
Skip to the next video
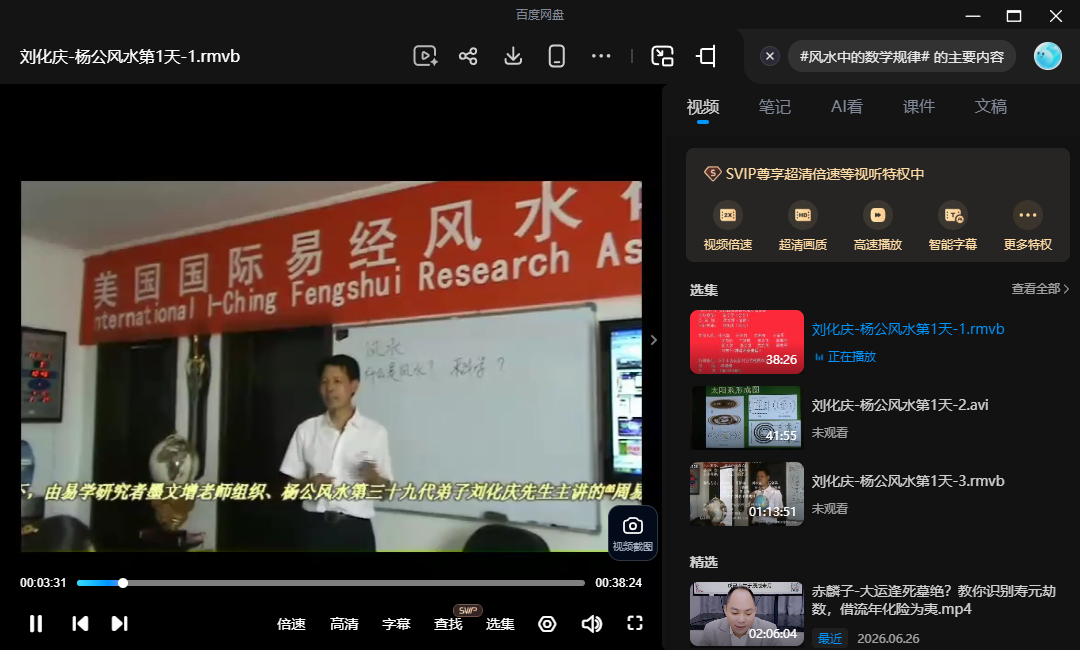[x=119, y=624]
